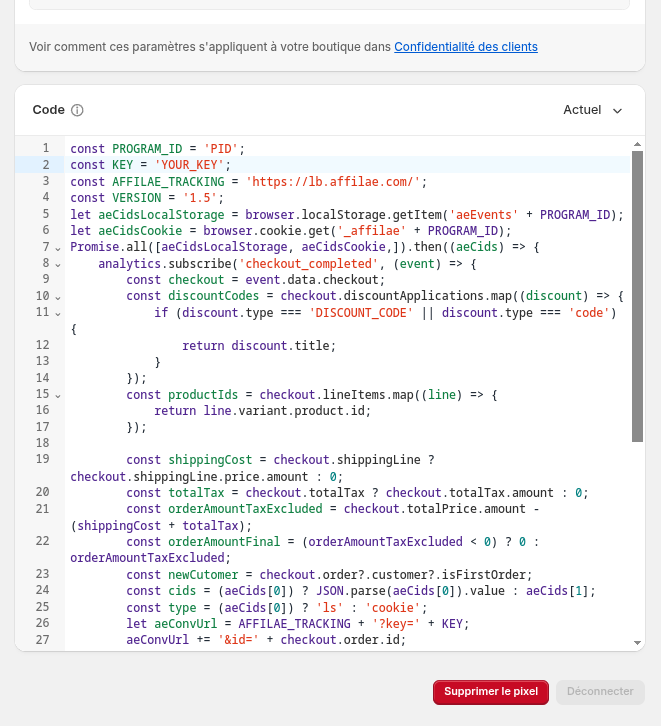This screenshot has width=661, height=726.
Task: Collapse code fold at line 10
Action: click(x=58, y=297)
